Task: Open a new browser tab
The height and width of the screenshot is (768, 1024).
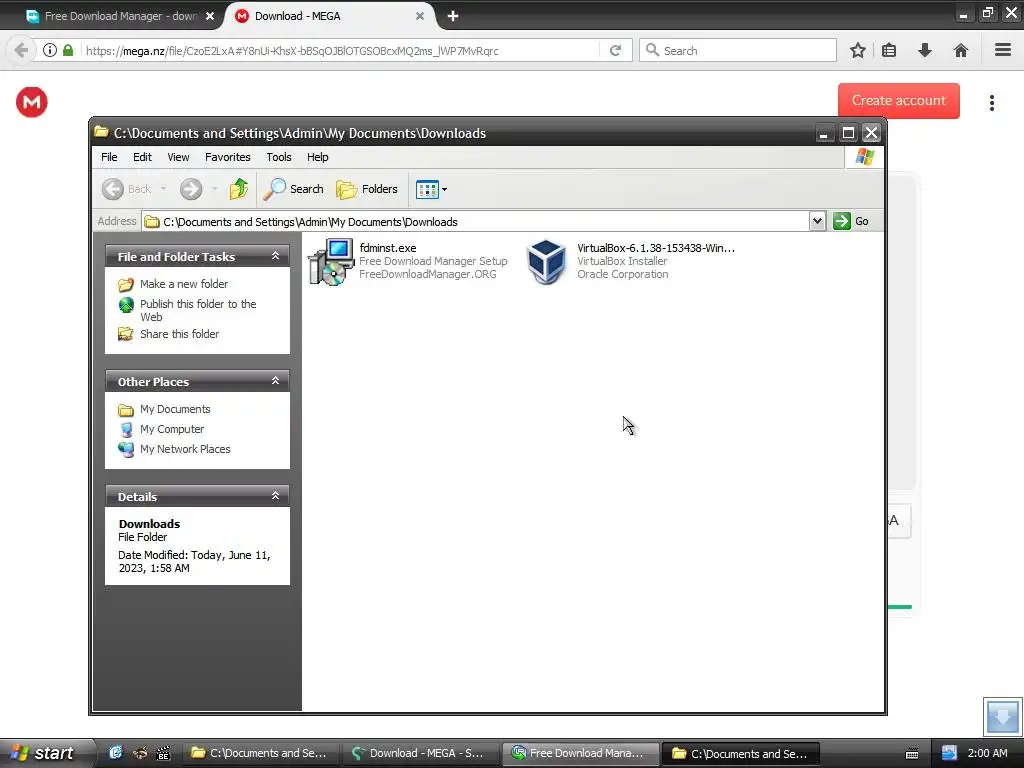Action: (453, 16)
